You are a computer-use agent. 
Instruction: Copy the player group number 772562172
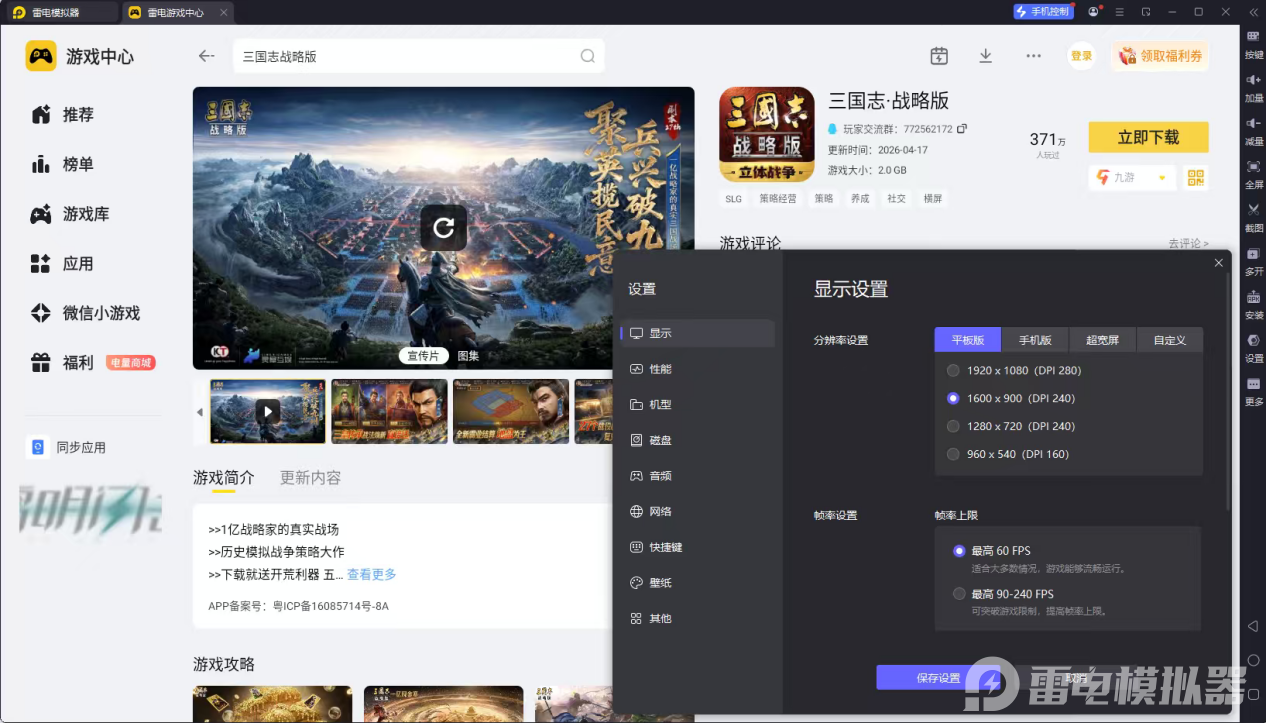point(962,129)
